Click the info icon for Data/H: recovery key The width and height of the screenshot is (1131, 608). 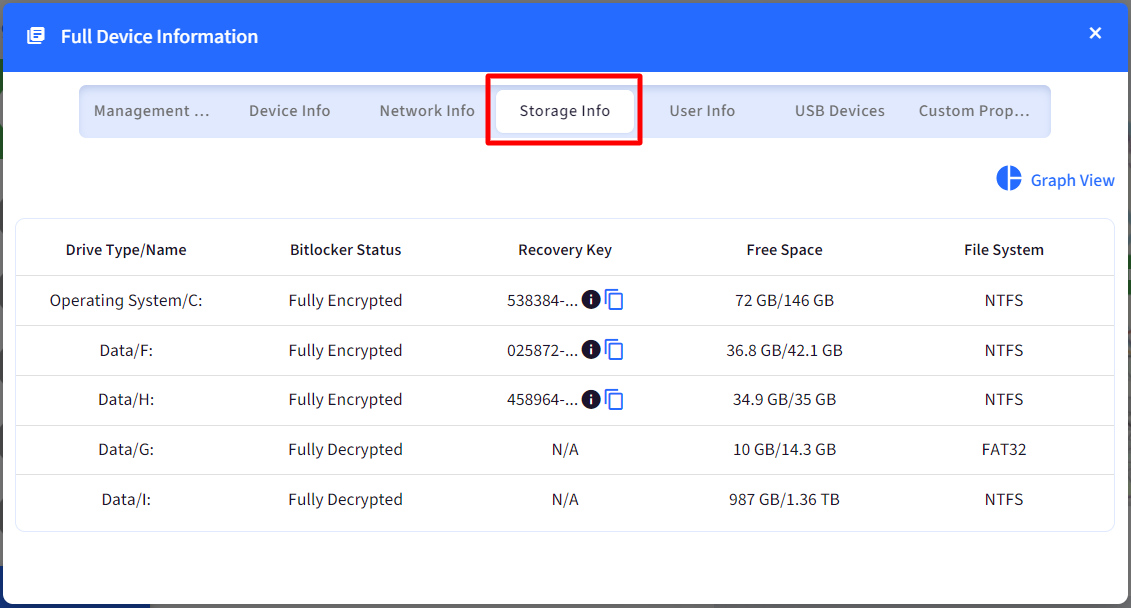click(x=591, y=399)
